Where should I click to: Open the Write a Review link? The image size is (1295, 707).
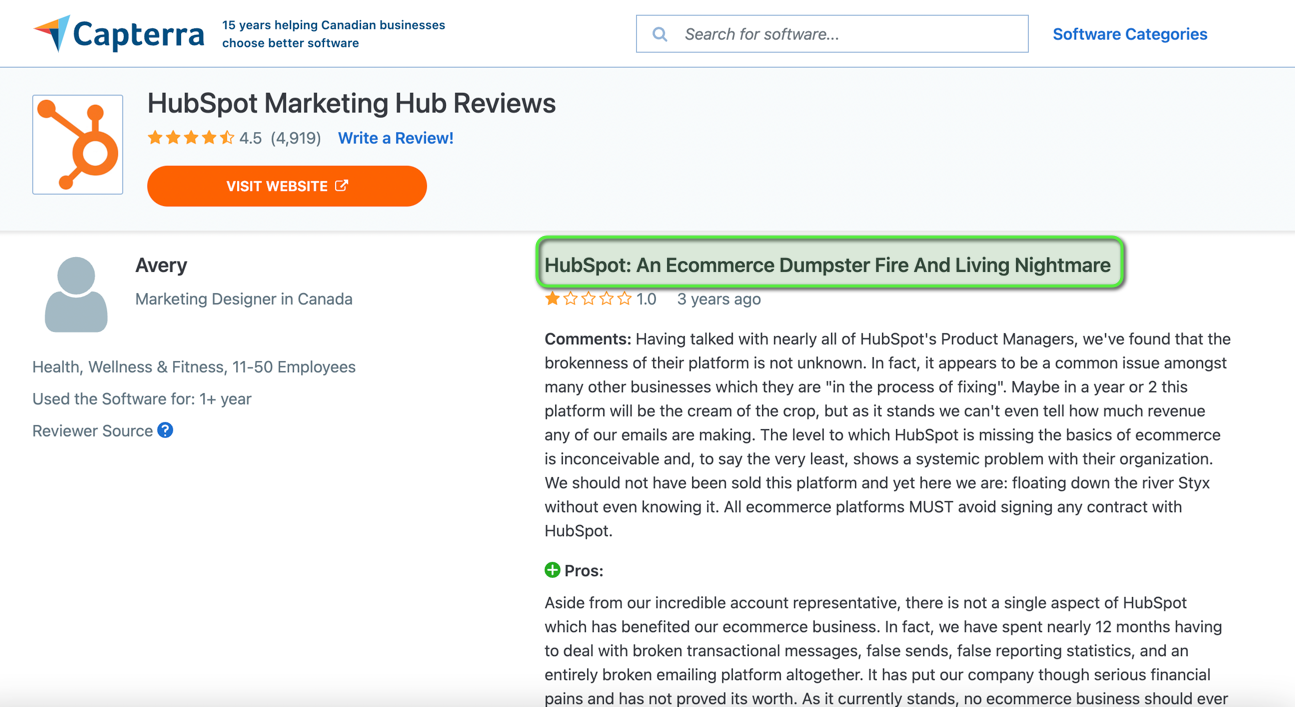pos(396,138)
